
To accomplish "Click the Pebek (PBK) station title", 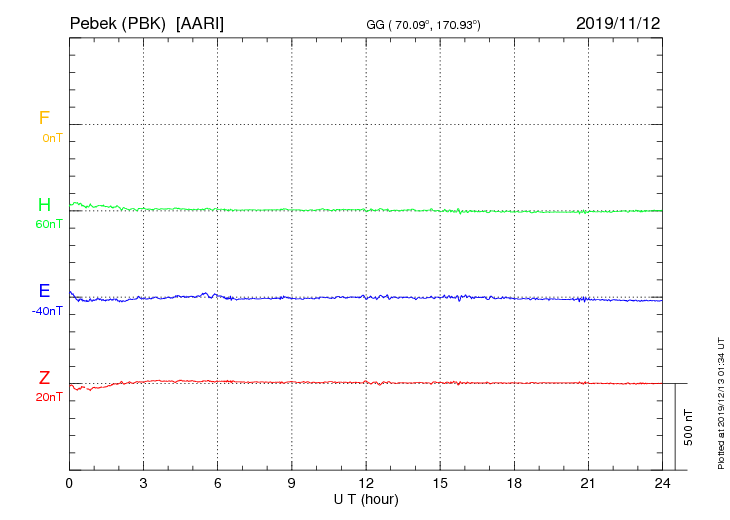I will (117, 24).
